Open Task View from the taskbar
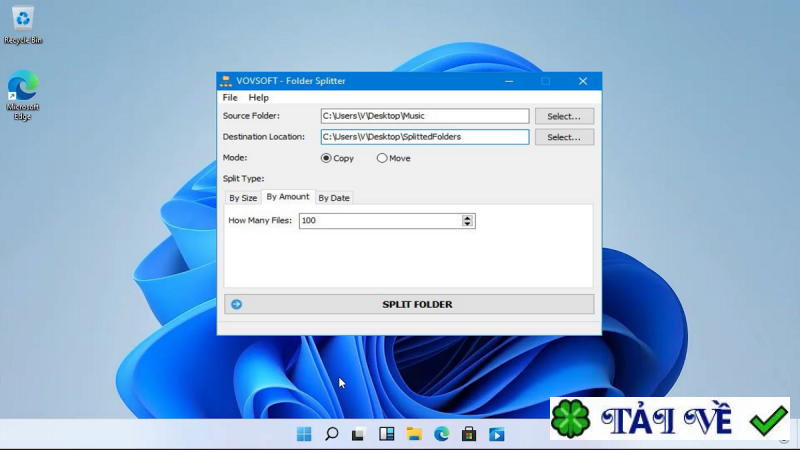Screen dimensions: 800x450 click(359, 434)
